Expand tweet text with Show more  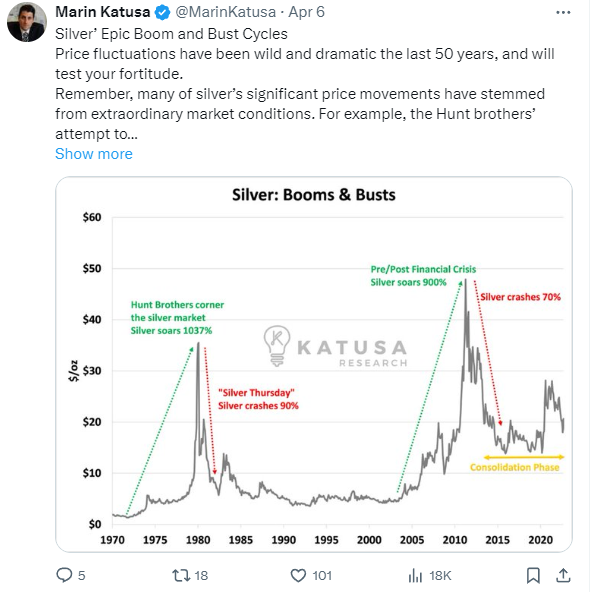coord(94,154)
